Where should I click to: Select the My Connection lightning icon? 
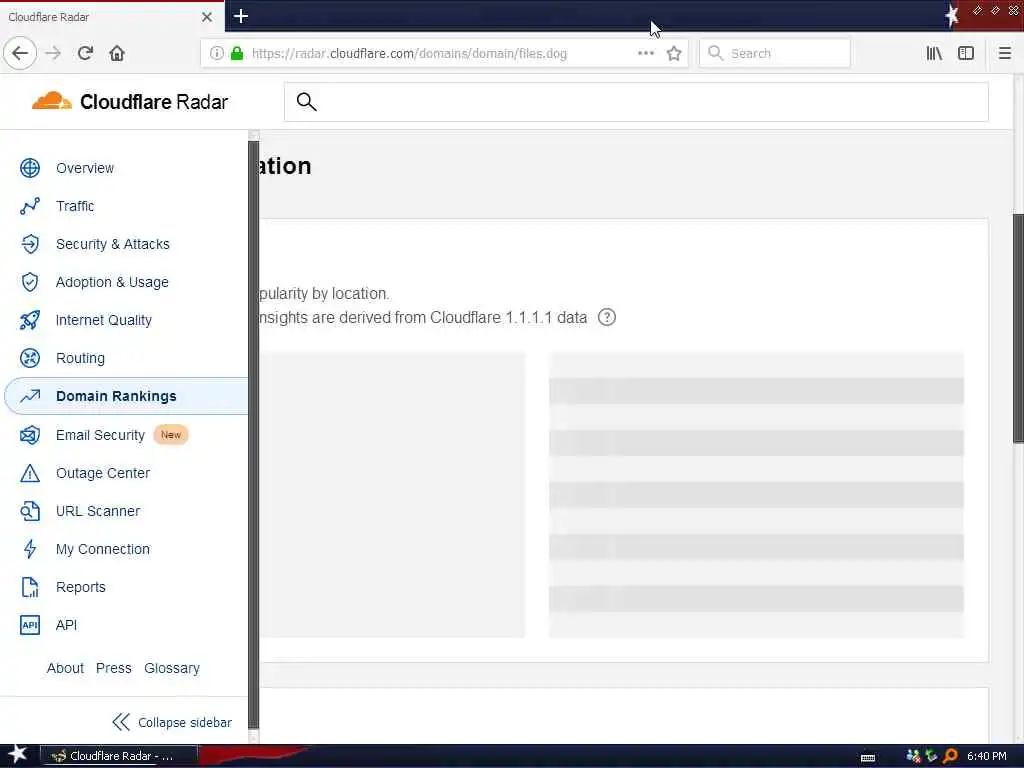point(30,549)
